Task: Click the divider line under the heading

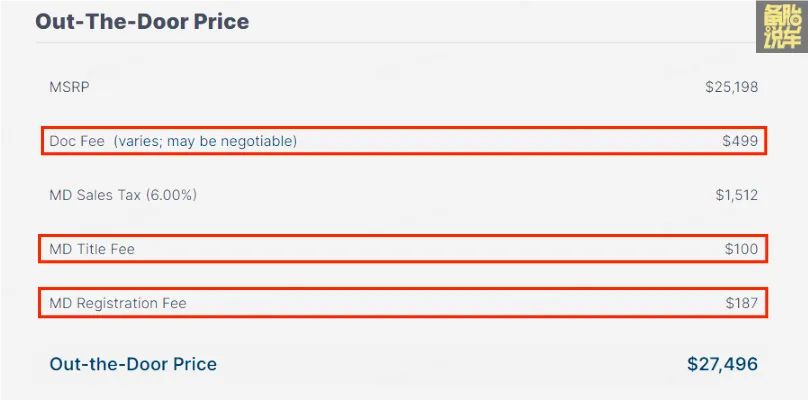Action: click(400, 43)
